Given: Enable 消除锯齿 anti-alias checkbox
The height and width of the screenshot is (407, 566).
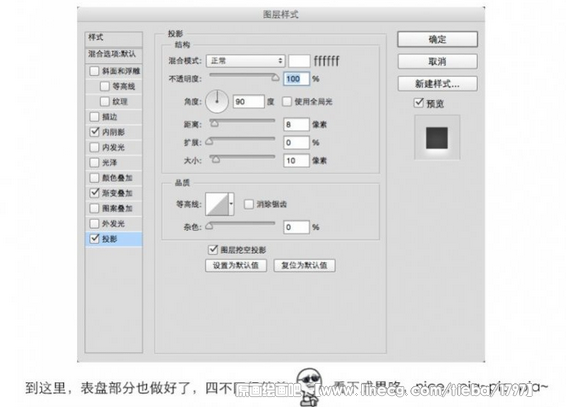Looking at the screenshot, I should [249, 204].
